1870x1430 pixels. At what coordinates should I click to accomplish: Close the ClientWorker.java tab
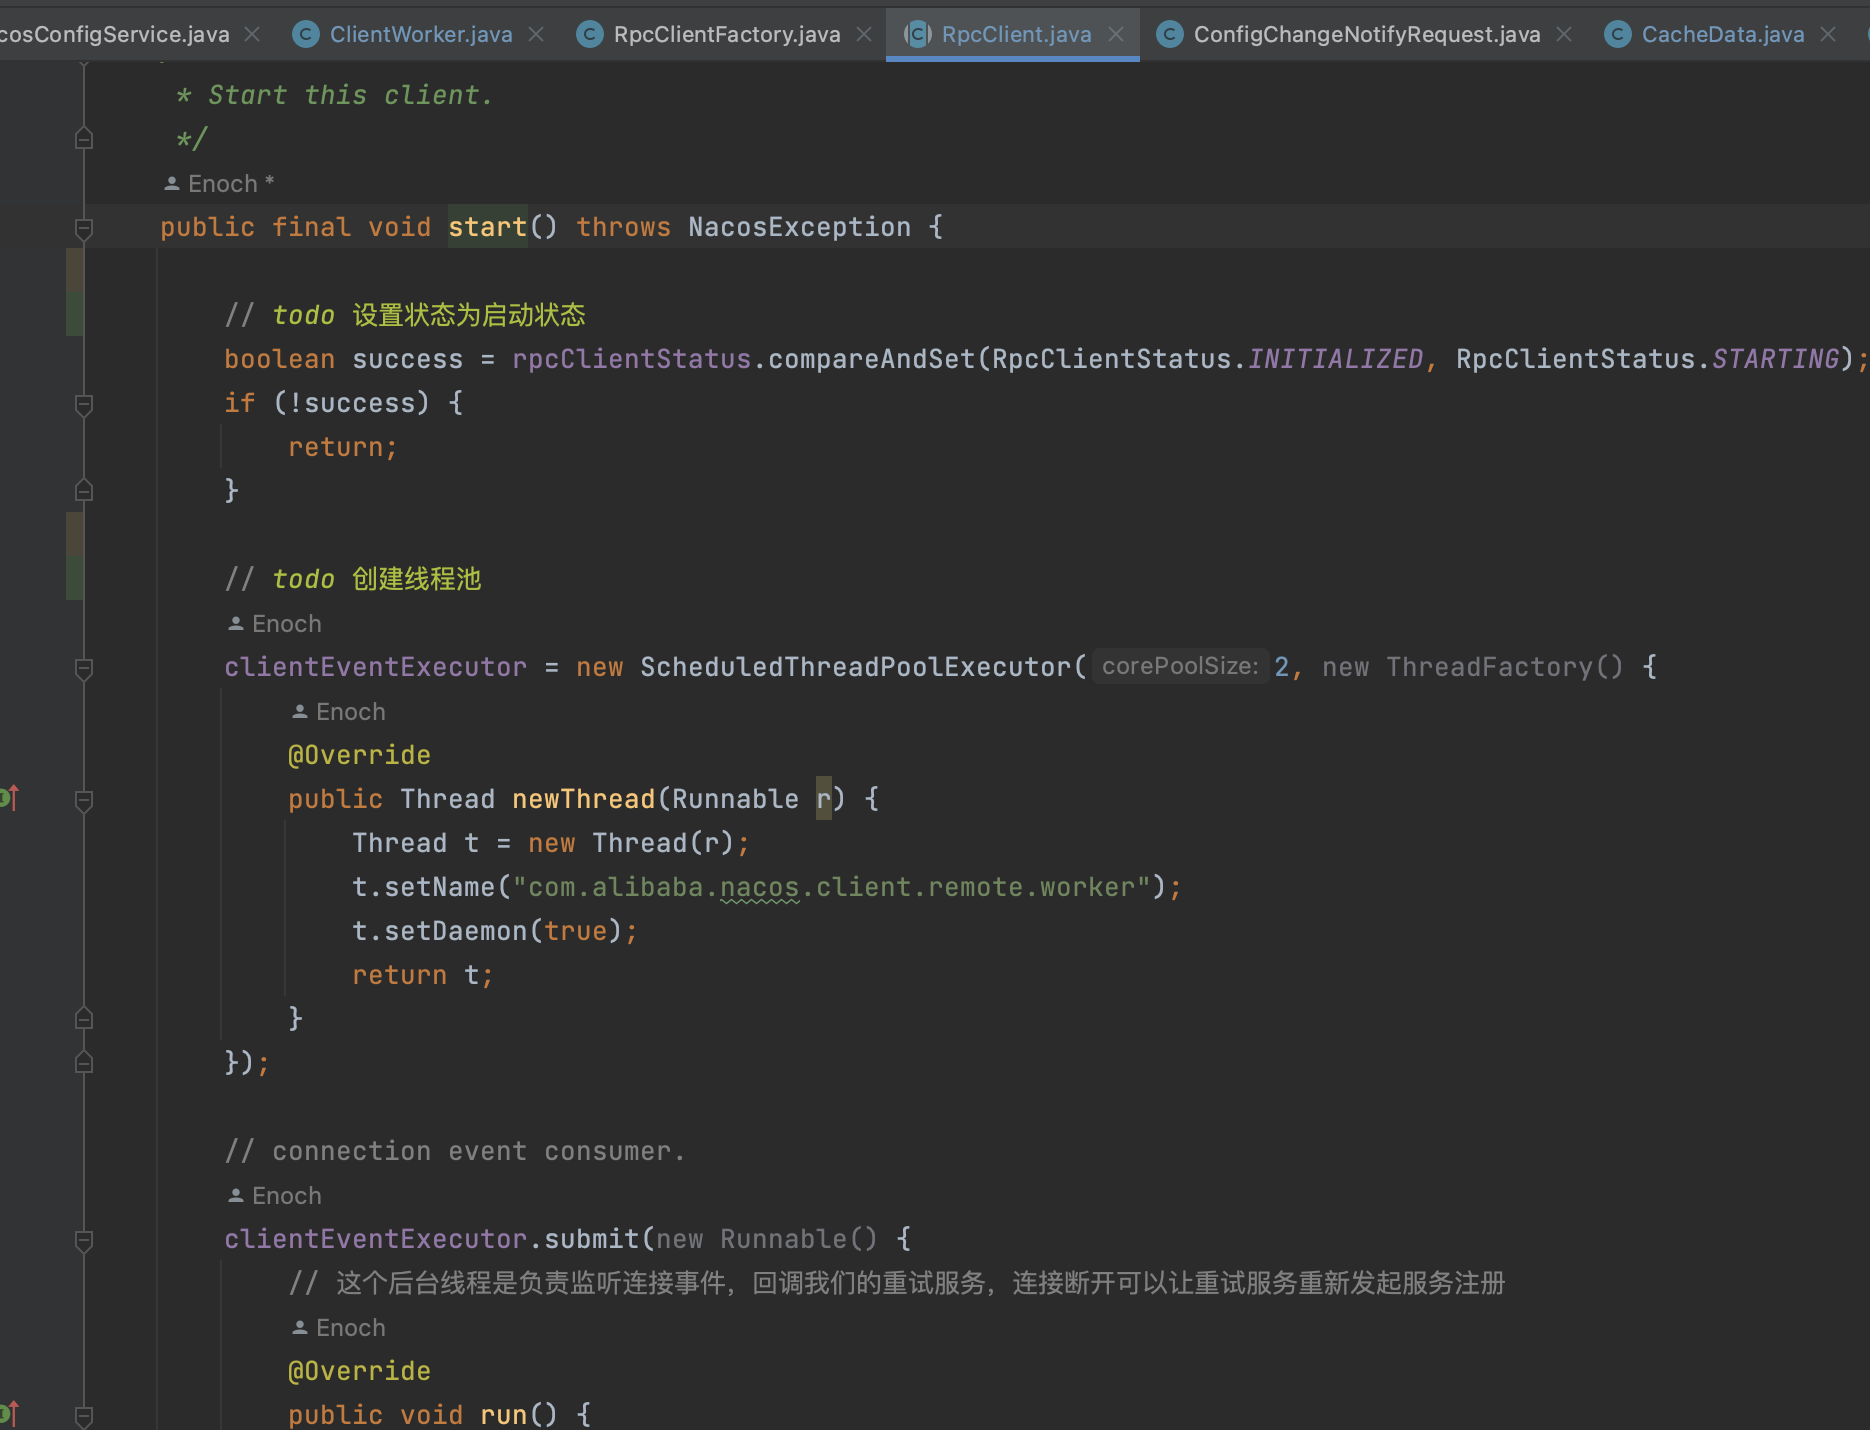point(536,34)
